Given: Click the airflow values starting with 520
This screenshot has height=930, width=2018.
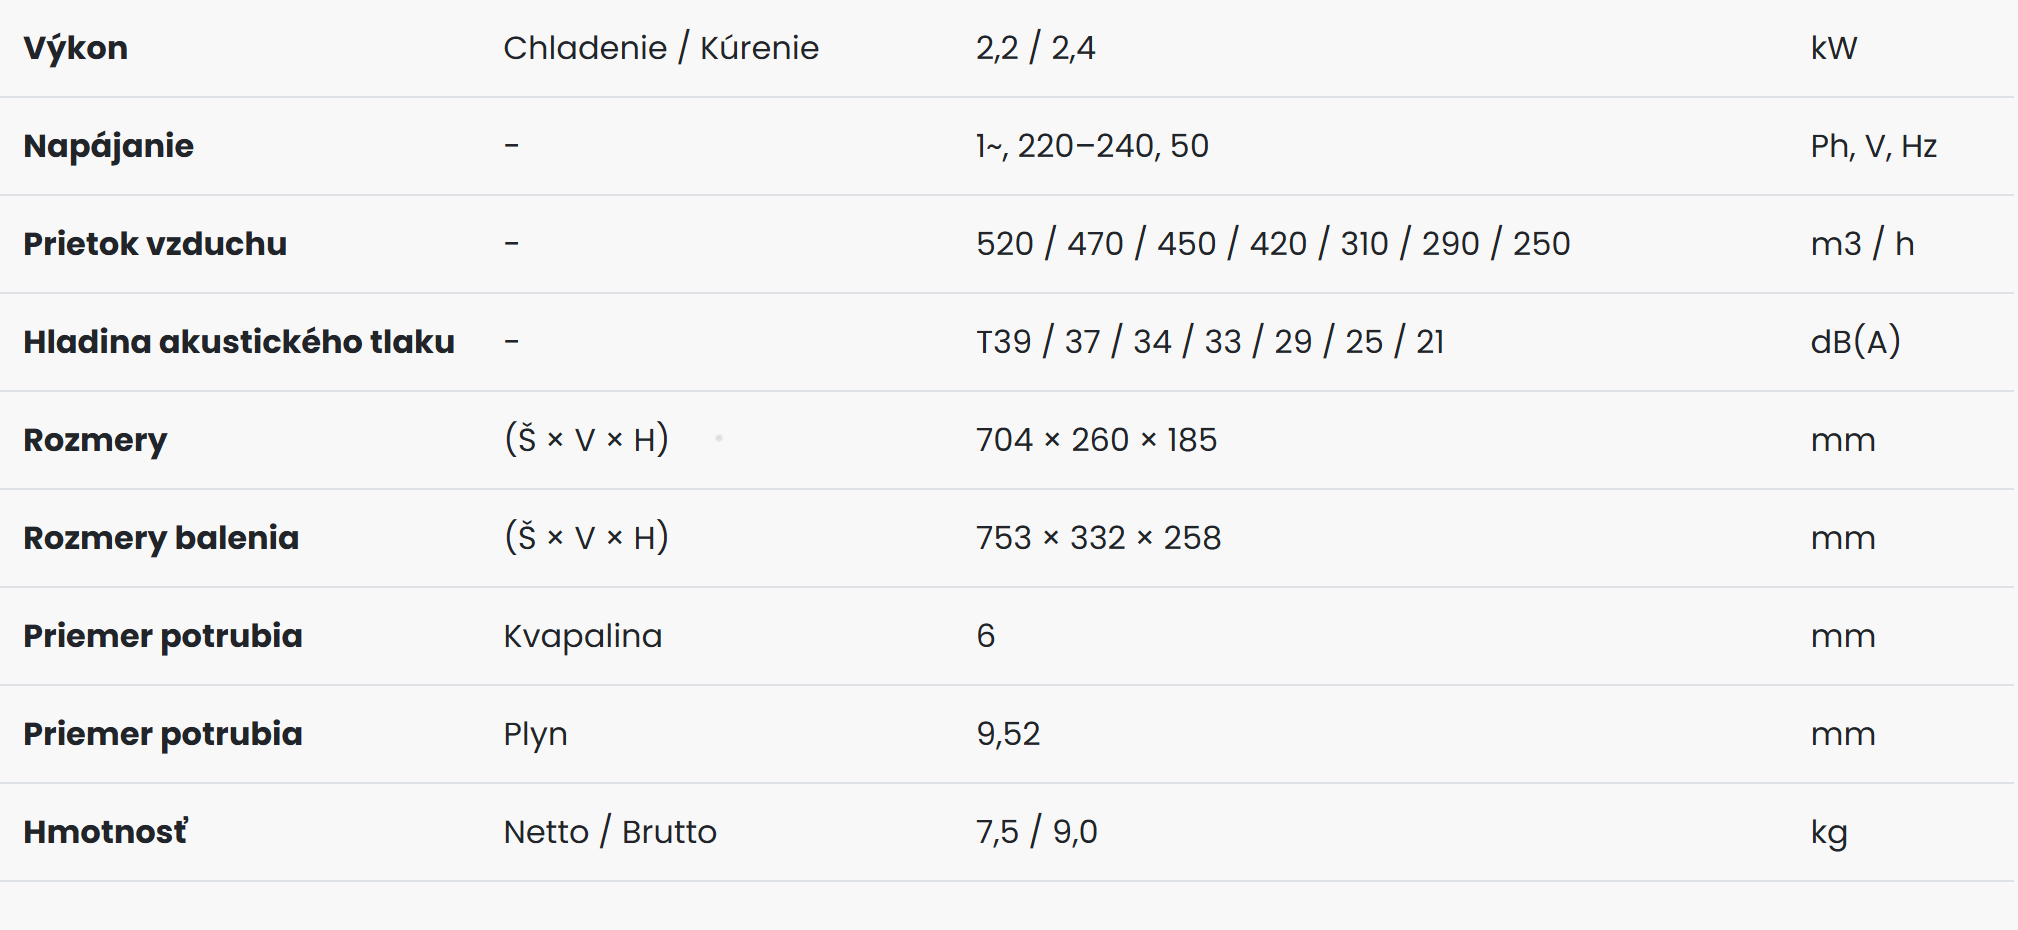Looking at the screenshot, I should [x=1272, y=244].
